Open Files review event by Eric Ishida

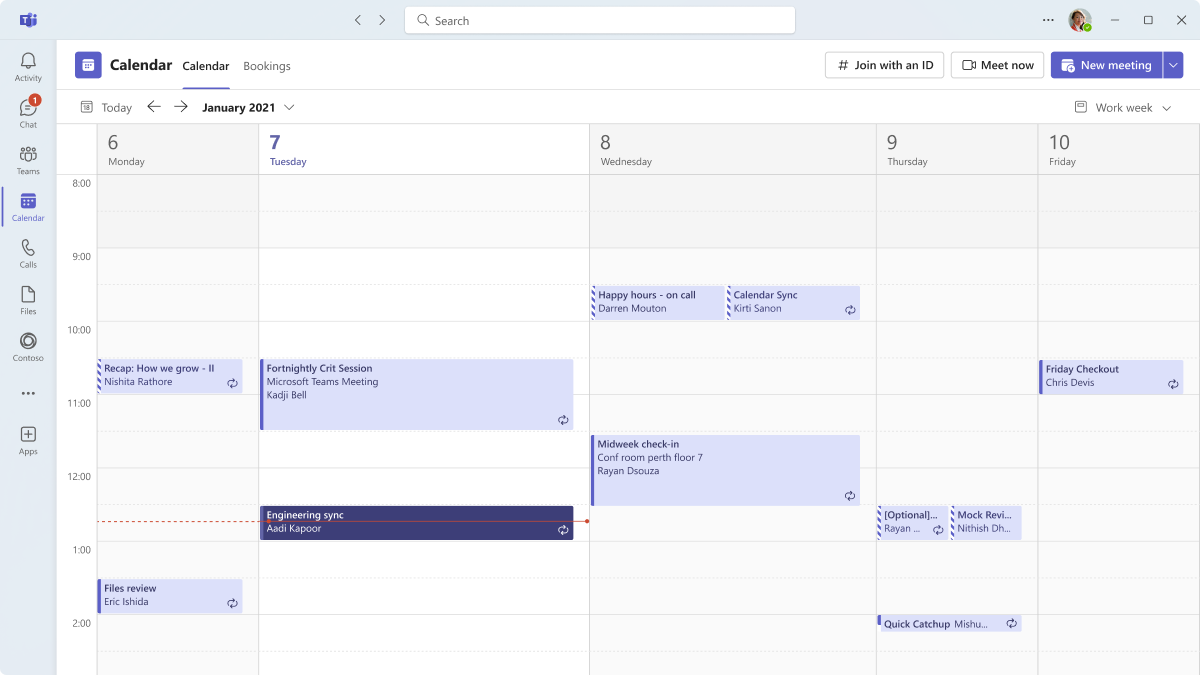pos(170,596)
